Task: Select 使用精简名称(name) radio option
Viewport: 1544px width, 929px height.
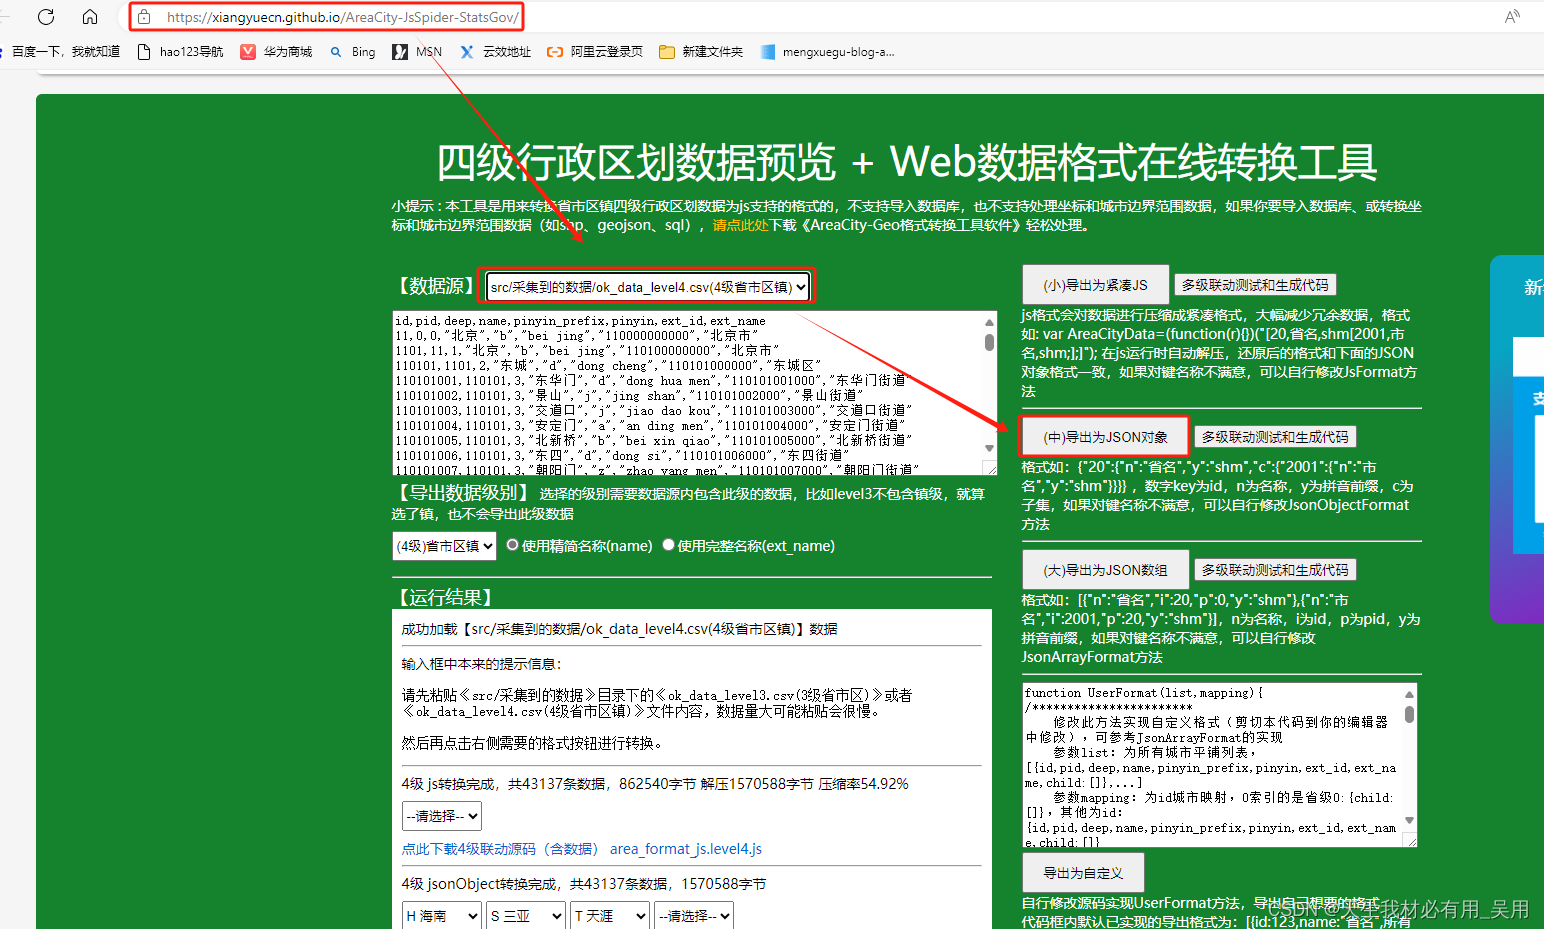Action: coord(513,545)
